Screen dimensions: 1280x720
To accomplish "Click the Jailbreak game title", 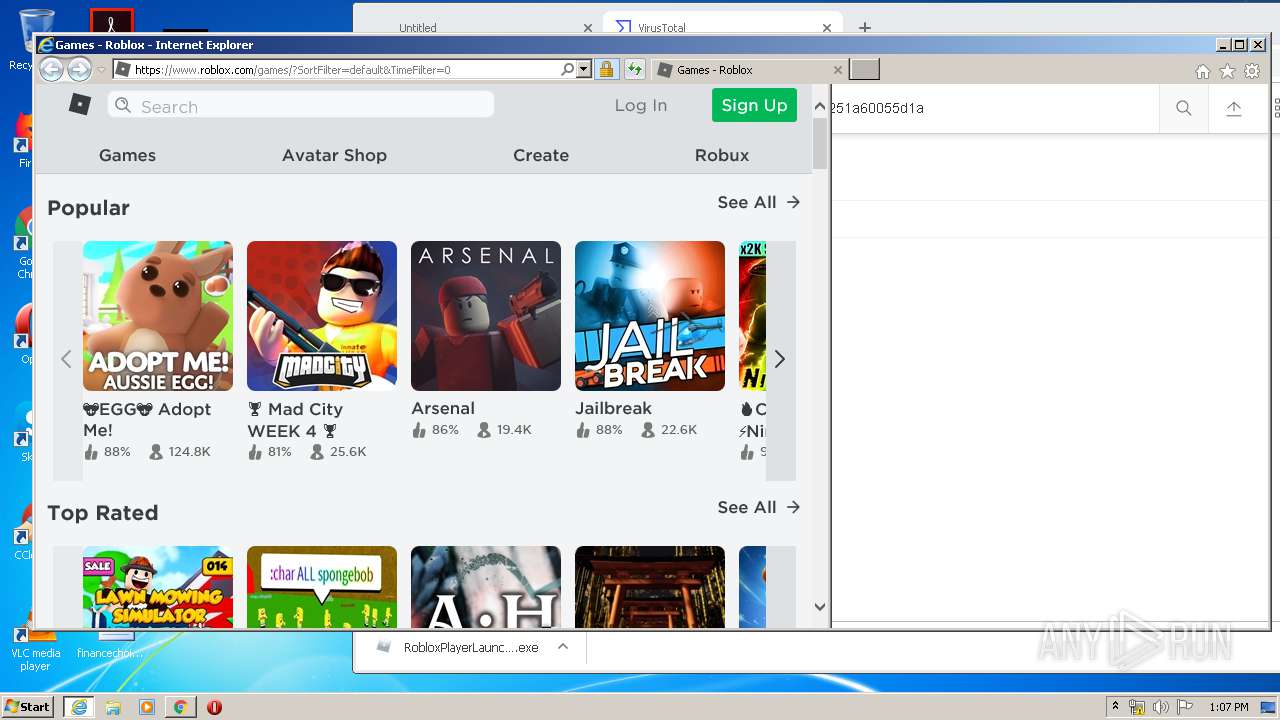I will [x=613, y=408].
